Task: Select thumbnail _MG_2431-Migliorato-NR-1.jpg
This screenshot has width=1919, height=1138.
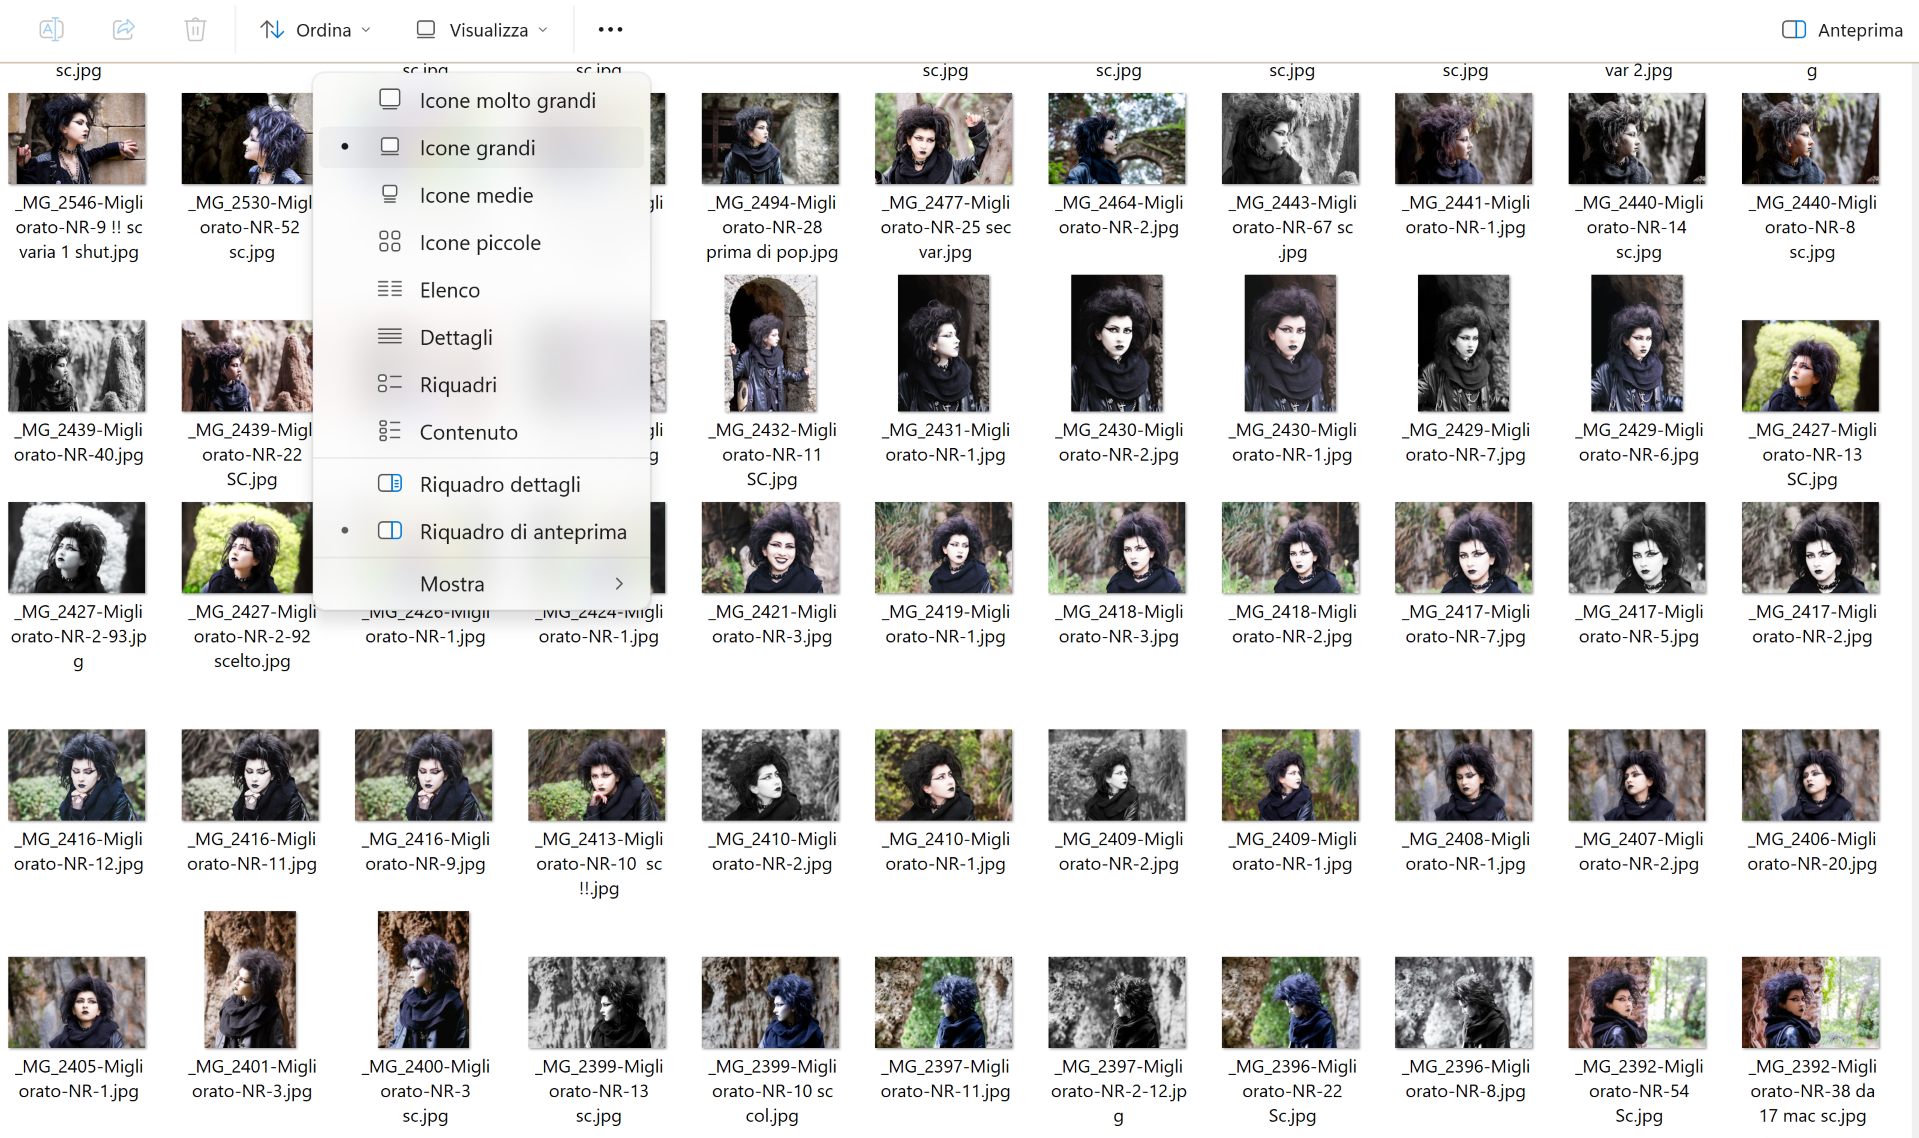Action: (944, 343)
